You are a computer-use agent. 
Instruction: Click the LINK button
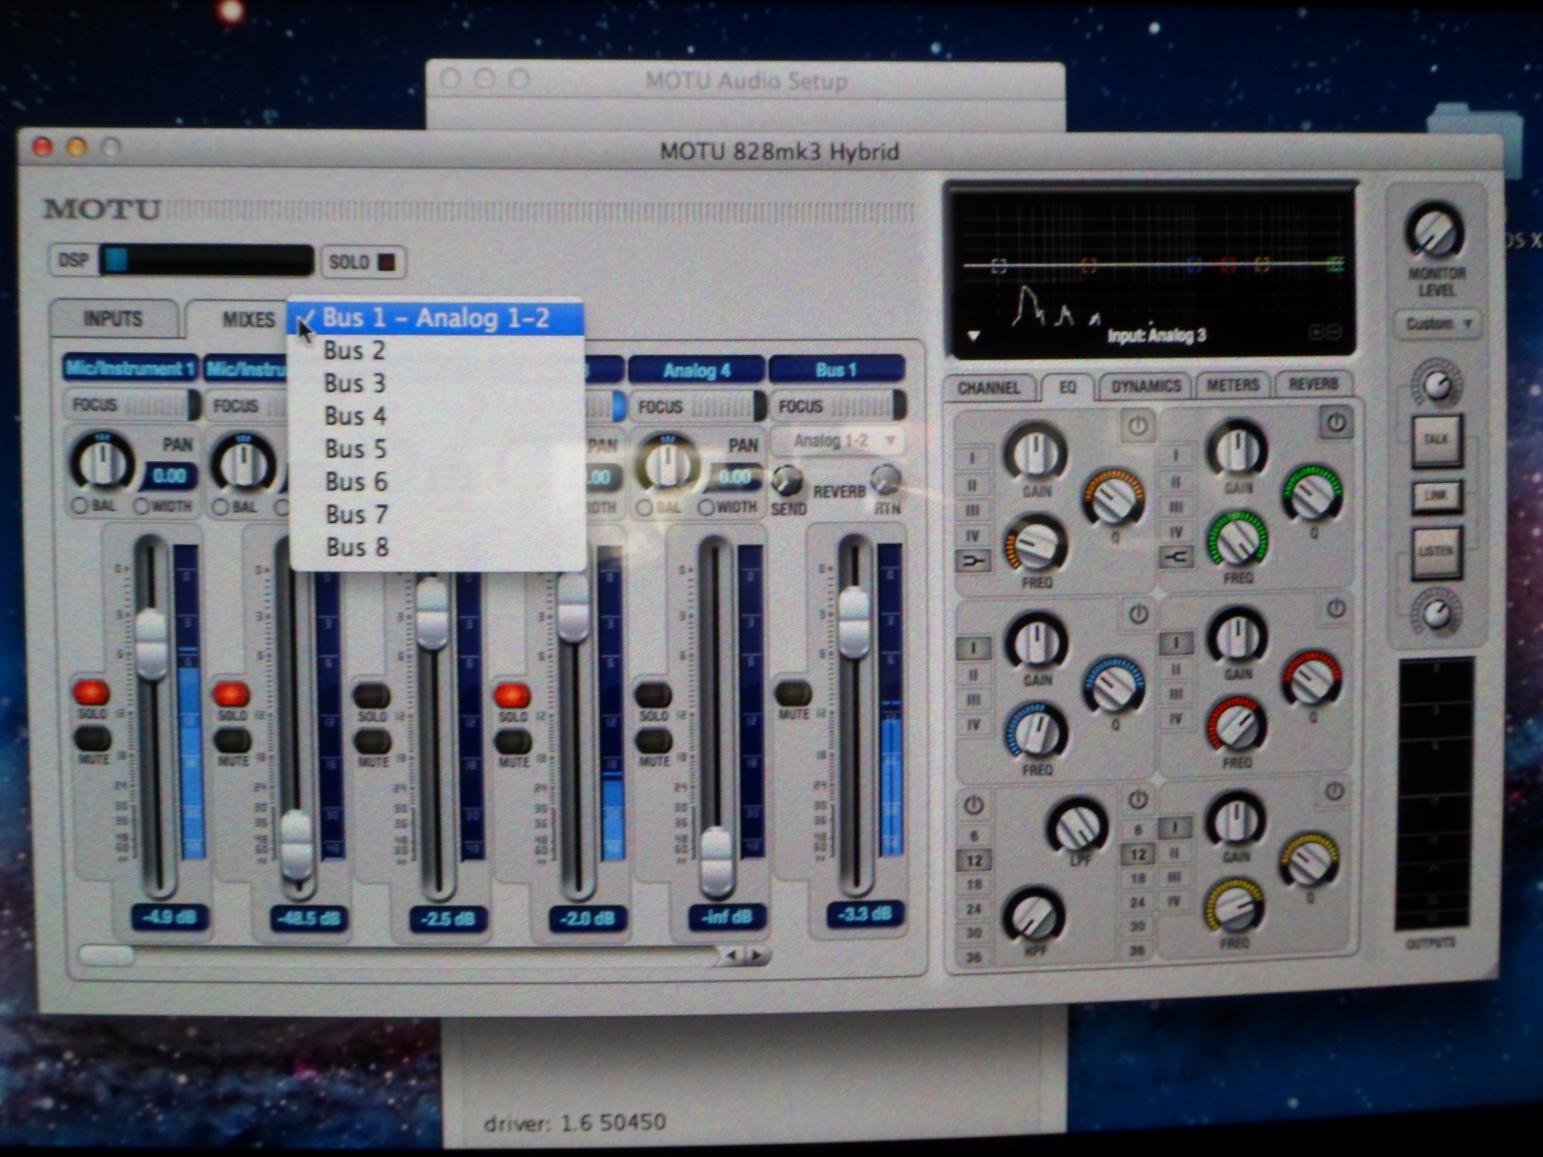[1437, 496]
